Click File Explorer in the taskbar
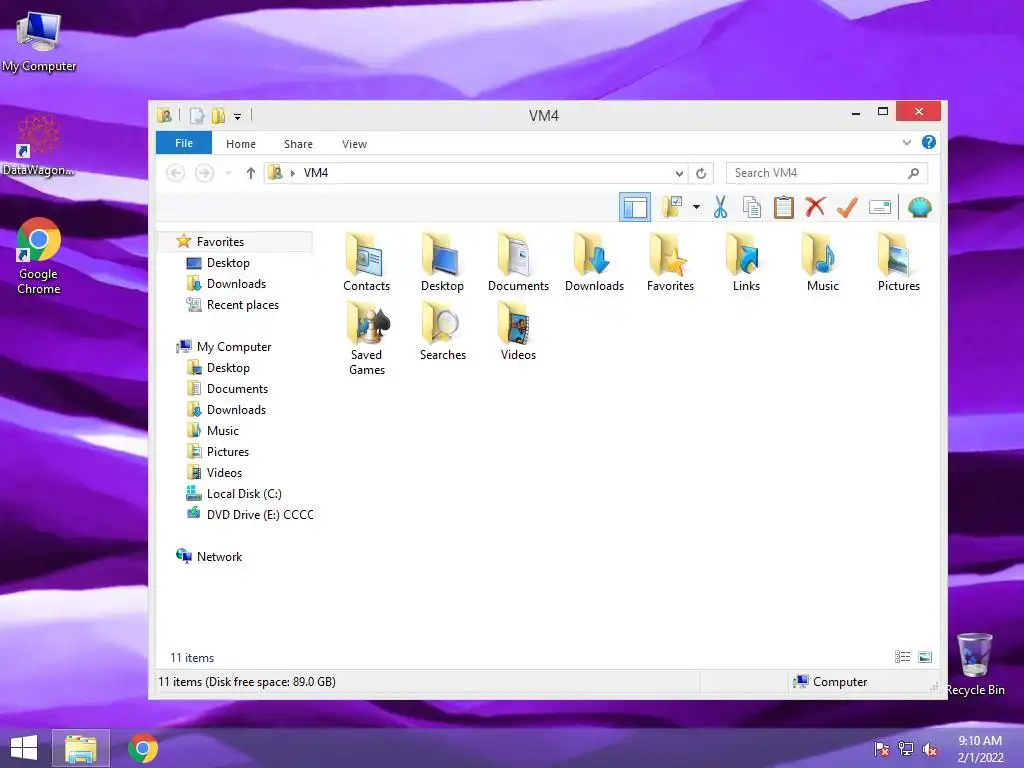 [x=81, y=748]
